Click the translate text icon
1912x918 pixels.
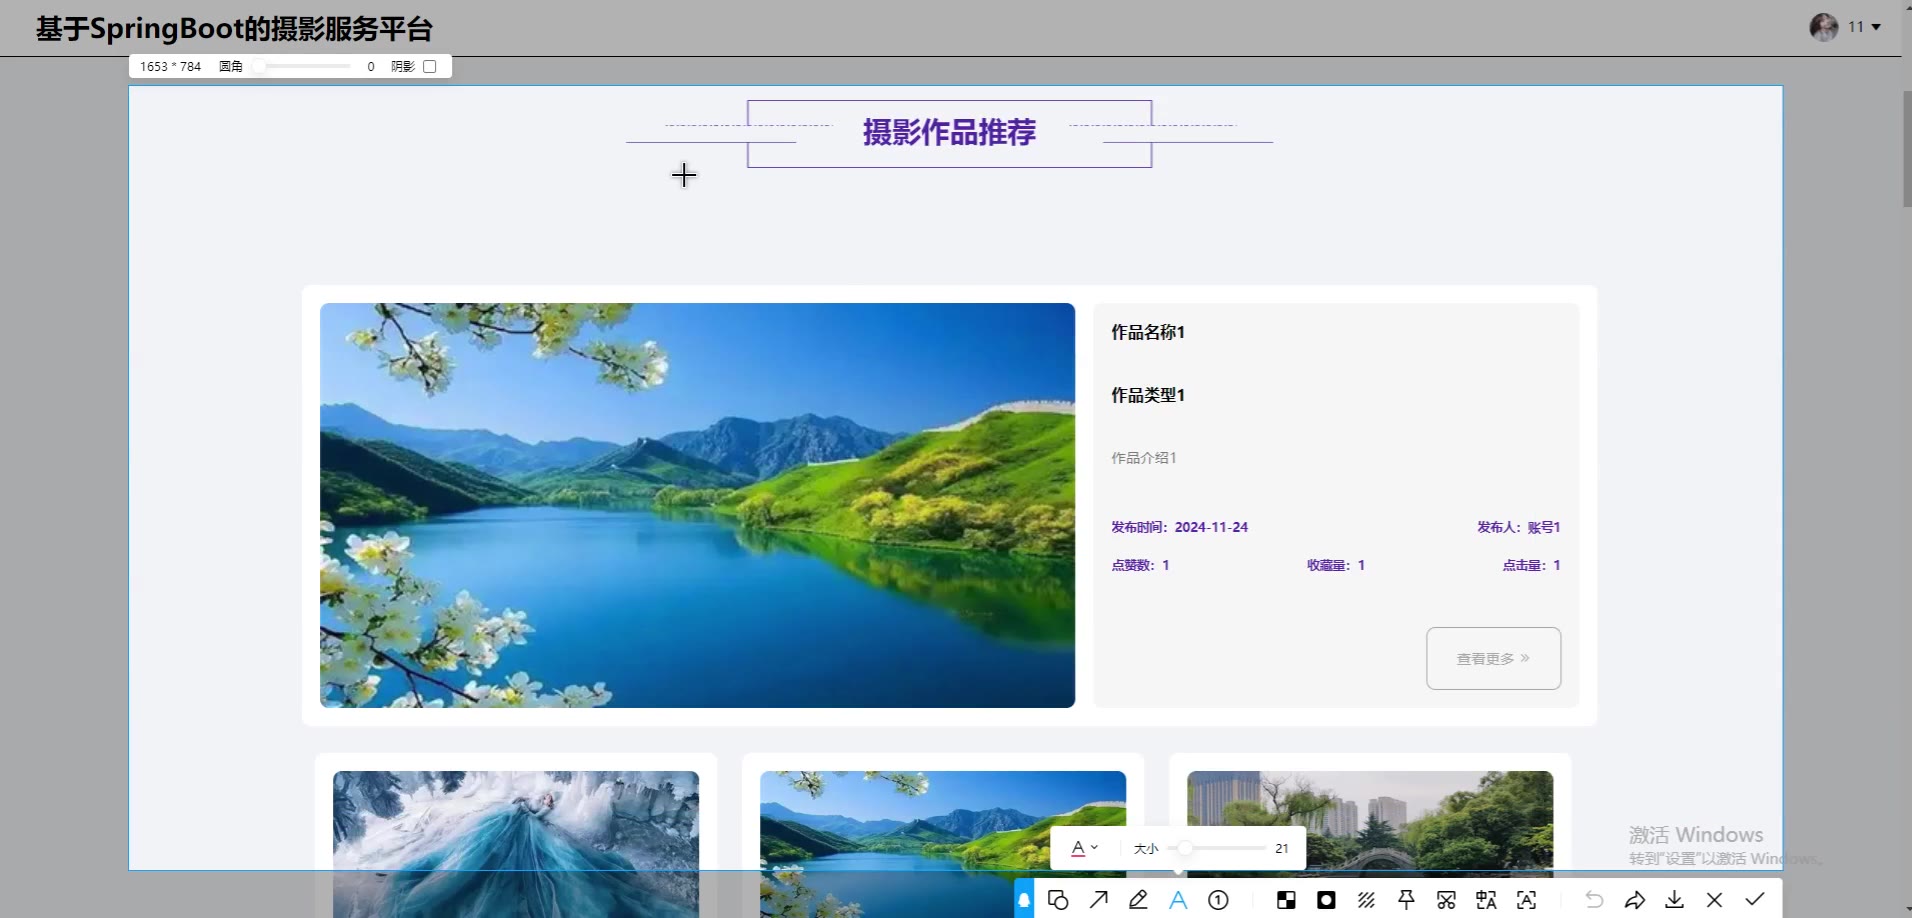1486,900
